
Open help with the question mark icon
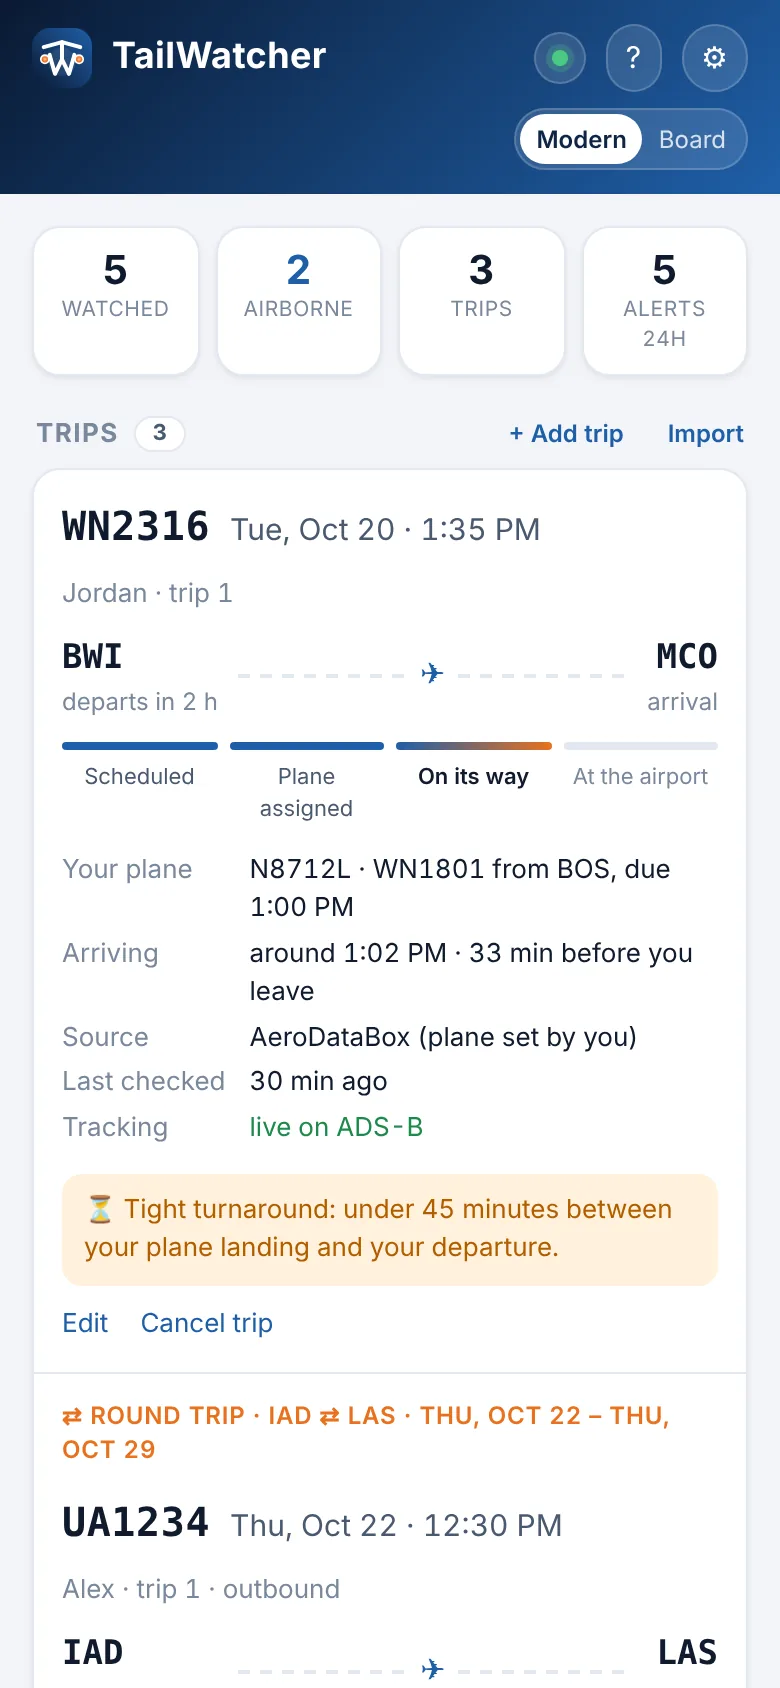(633, 58)
